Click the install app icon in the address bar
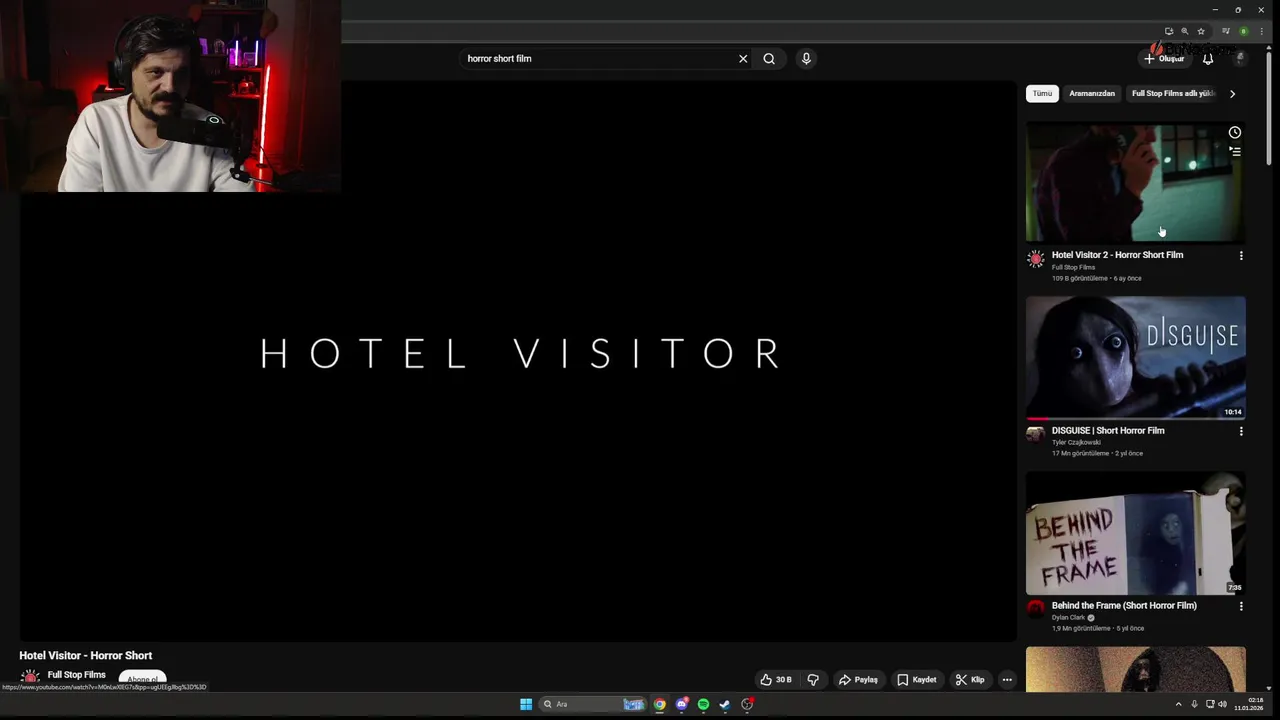1280x720 pixels. click(1169, 31)
